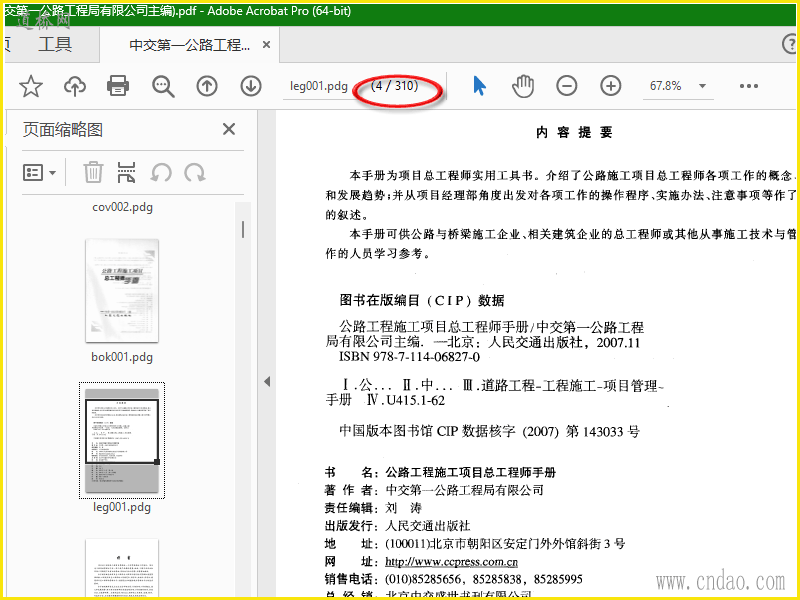Open zoom level dropdown arrow
800x600 pixels.
(x=703, y=86)
